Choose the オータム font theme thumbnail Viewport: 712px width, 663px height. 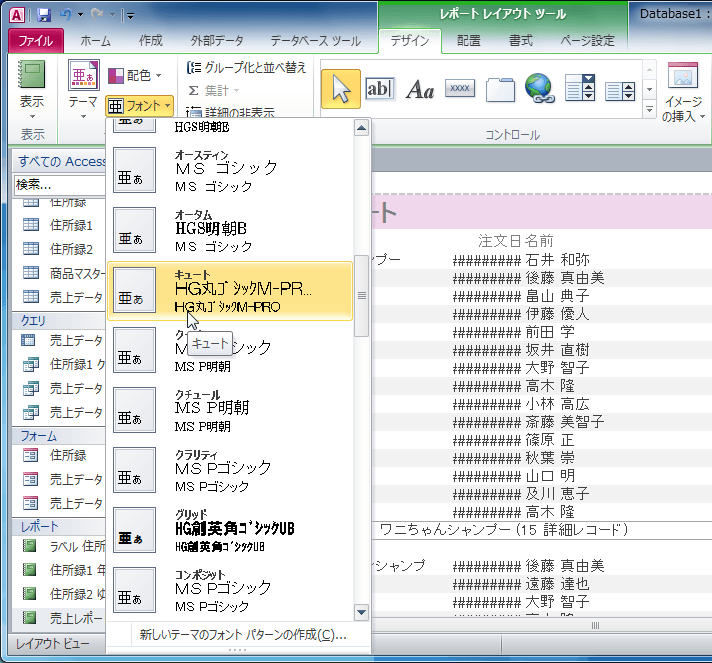click(134, 230)
